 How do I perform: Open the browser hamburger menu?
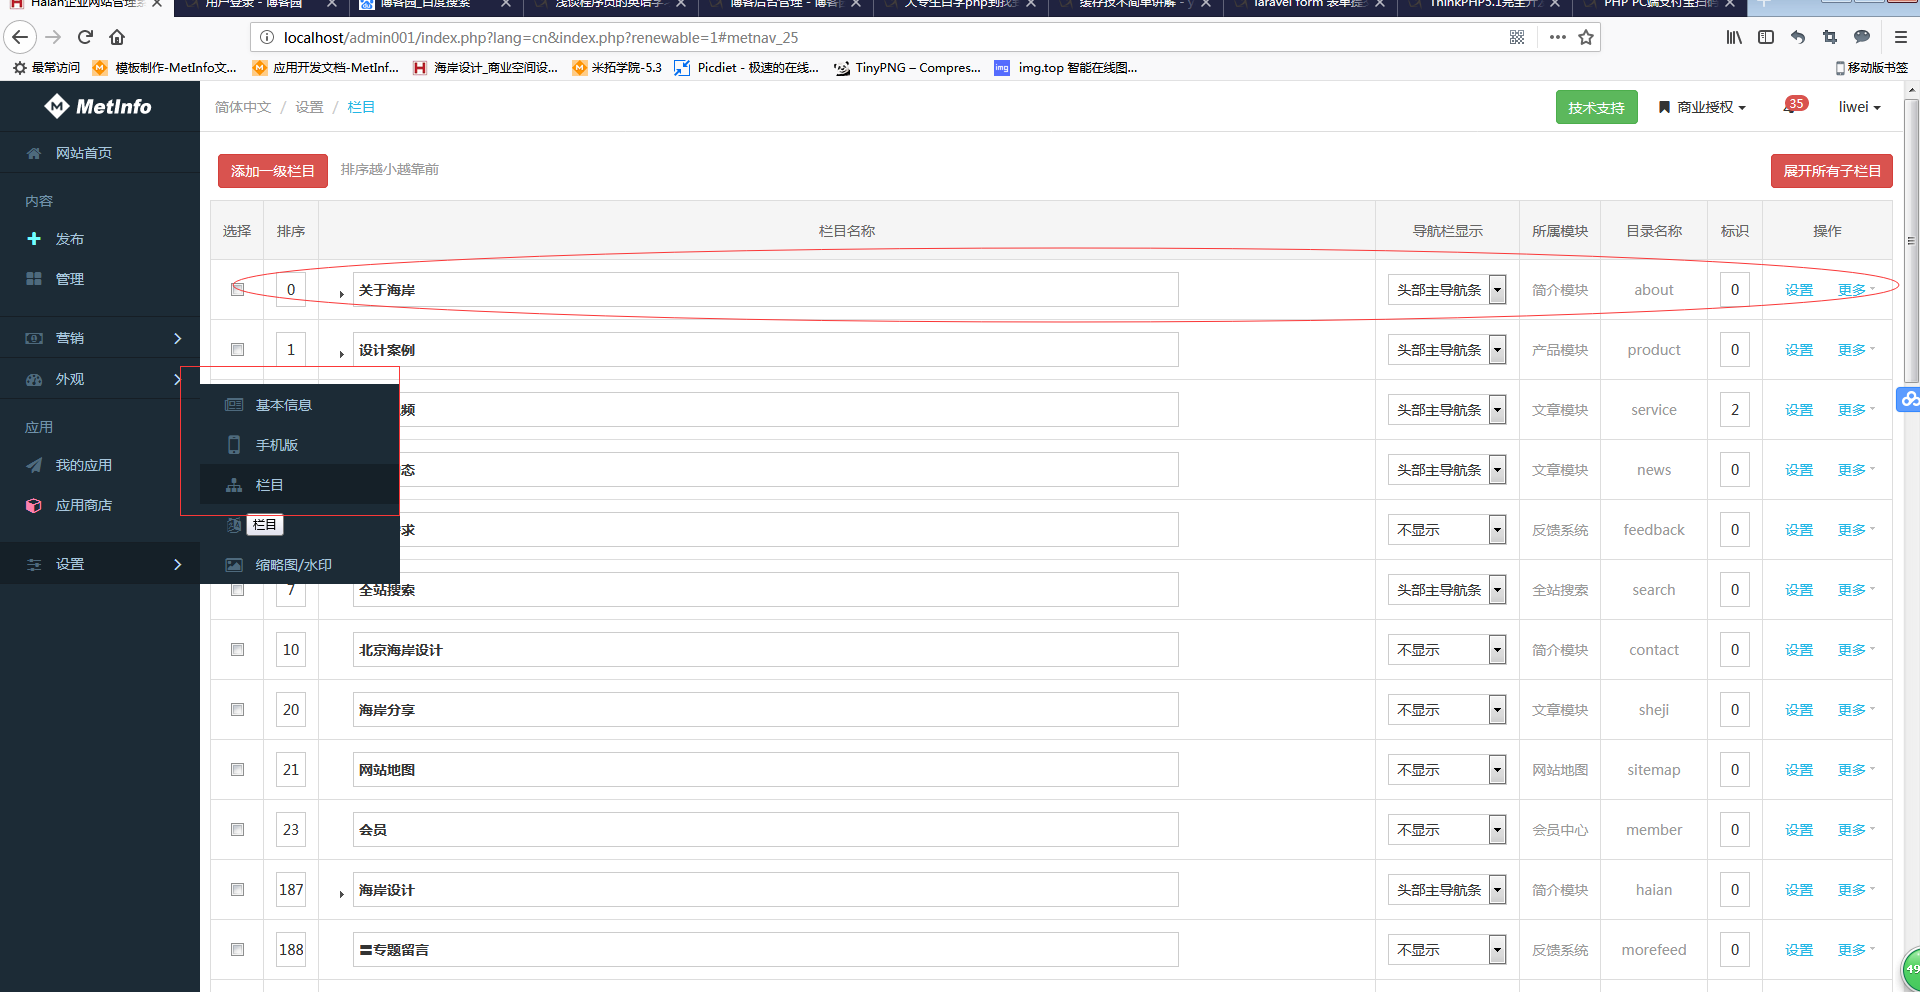coord(1901,38)
